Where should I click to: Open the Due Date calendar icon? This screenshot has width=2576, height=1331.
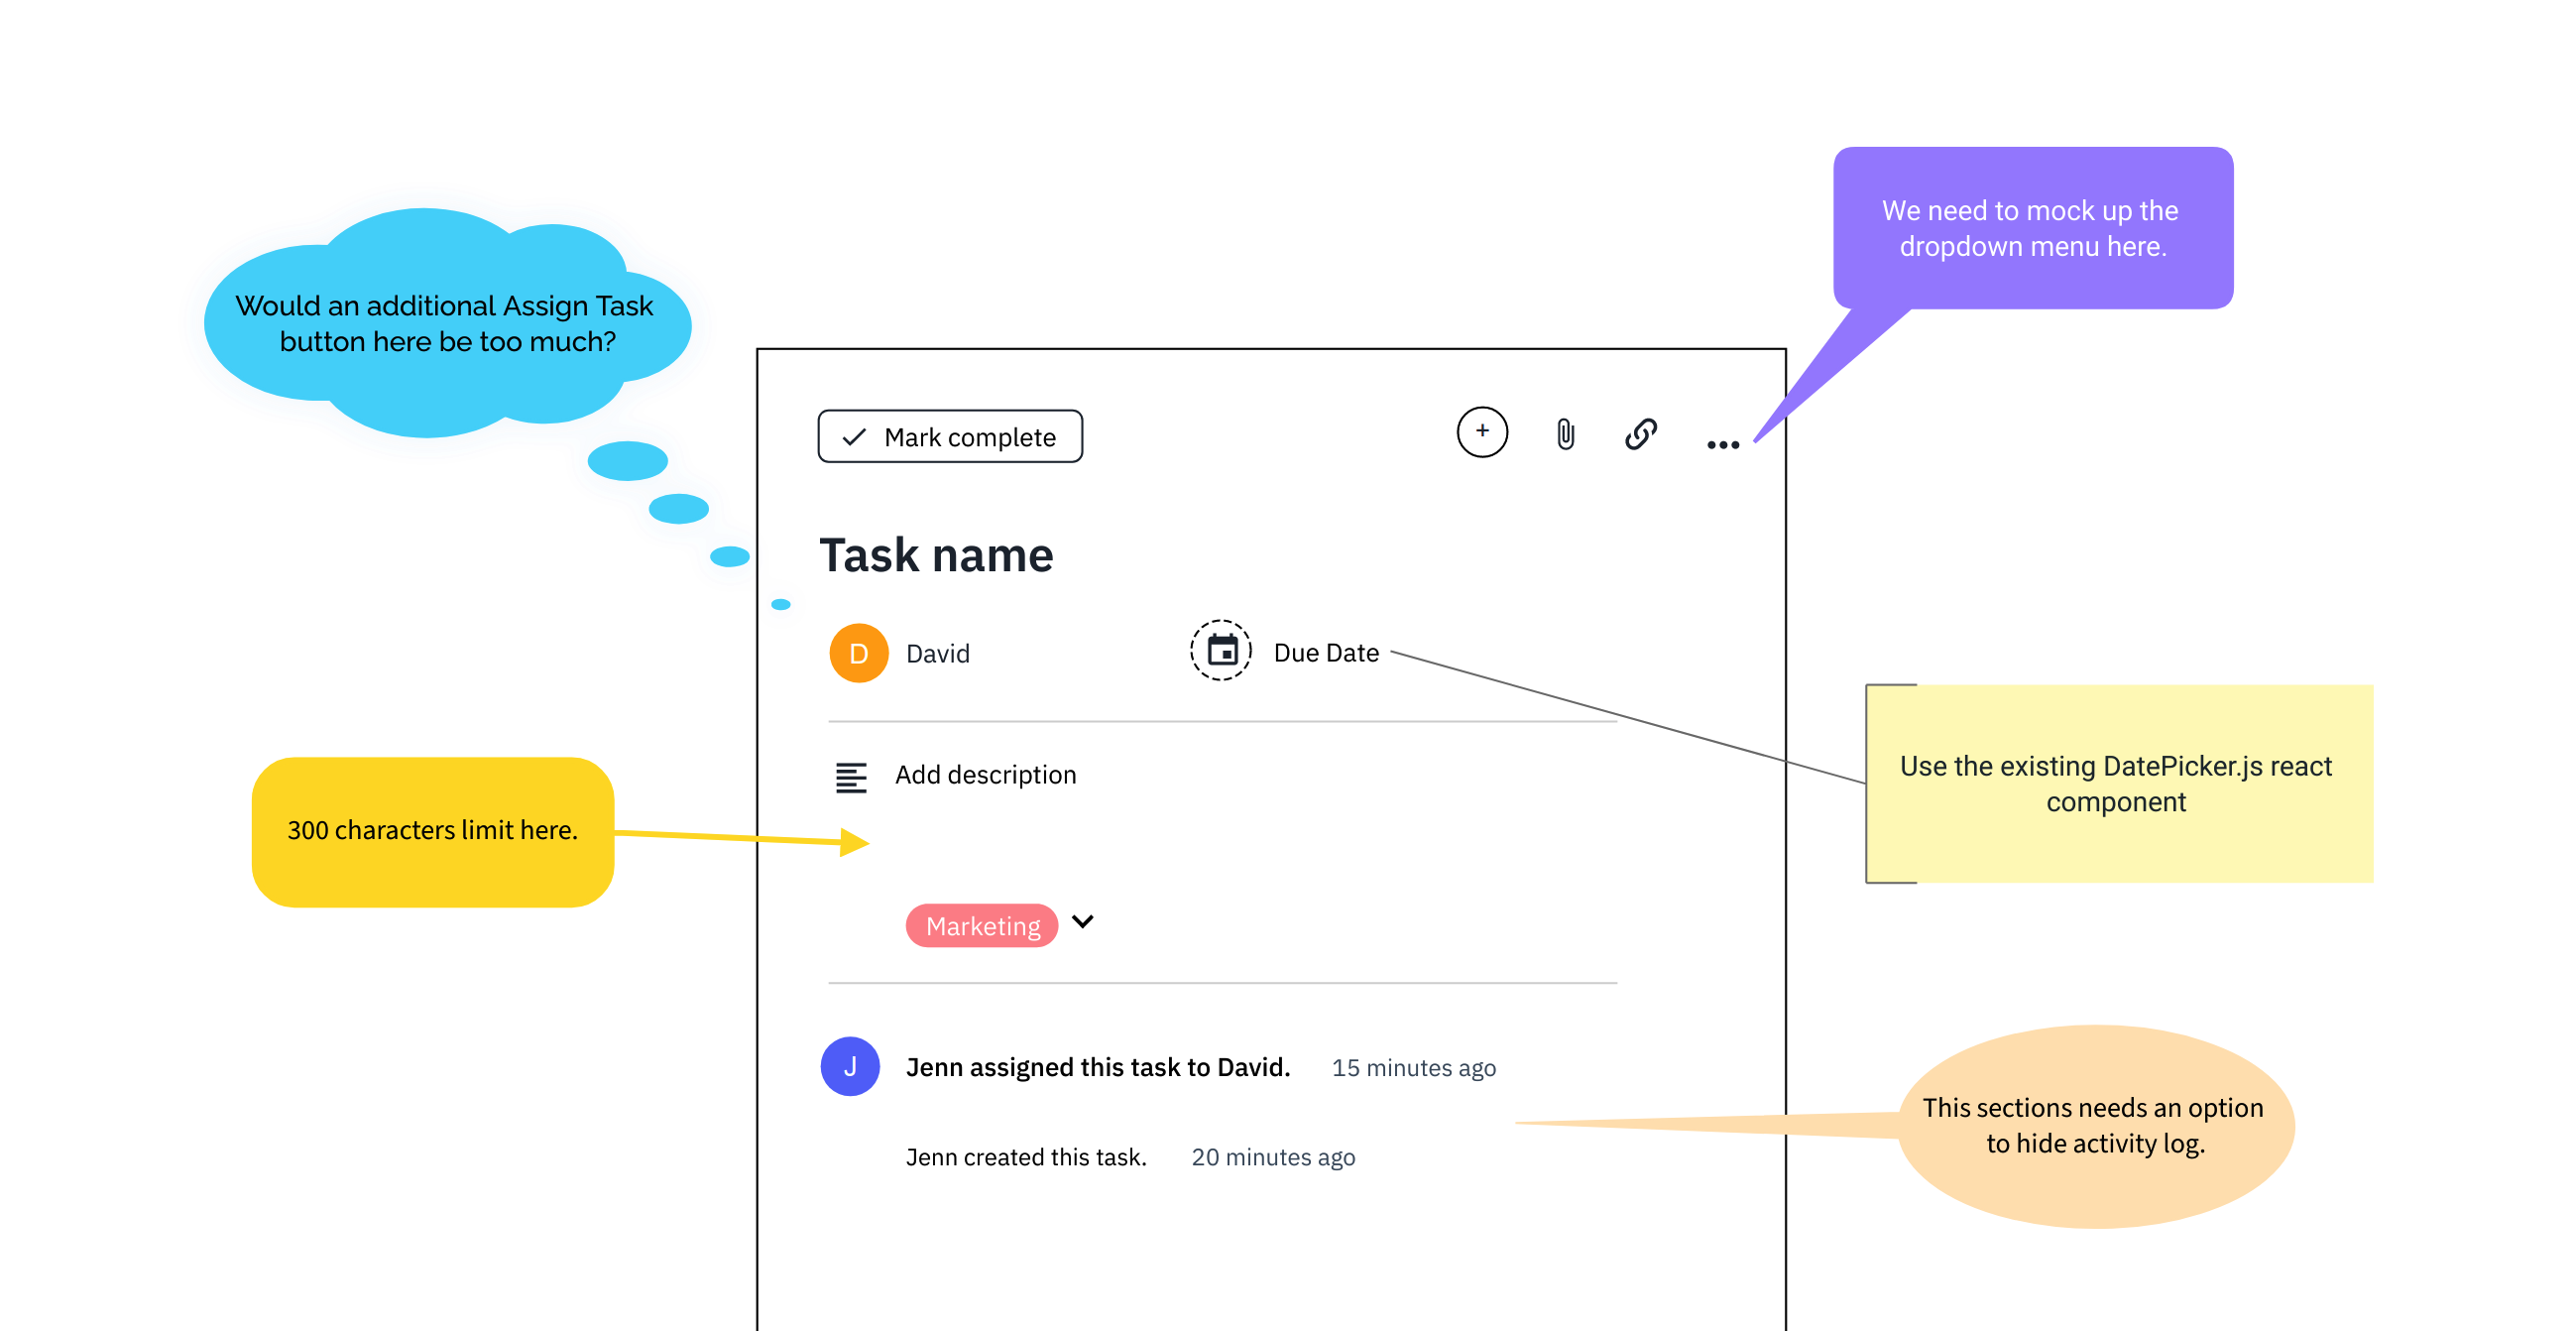1222,651
